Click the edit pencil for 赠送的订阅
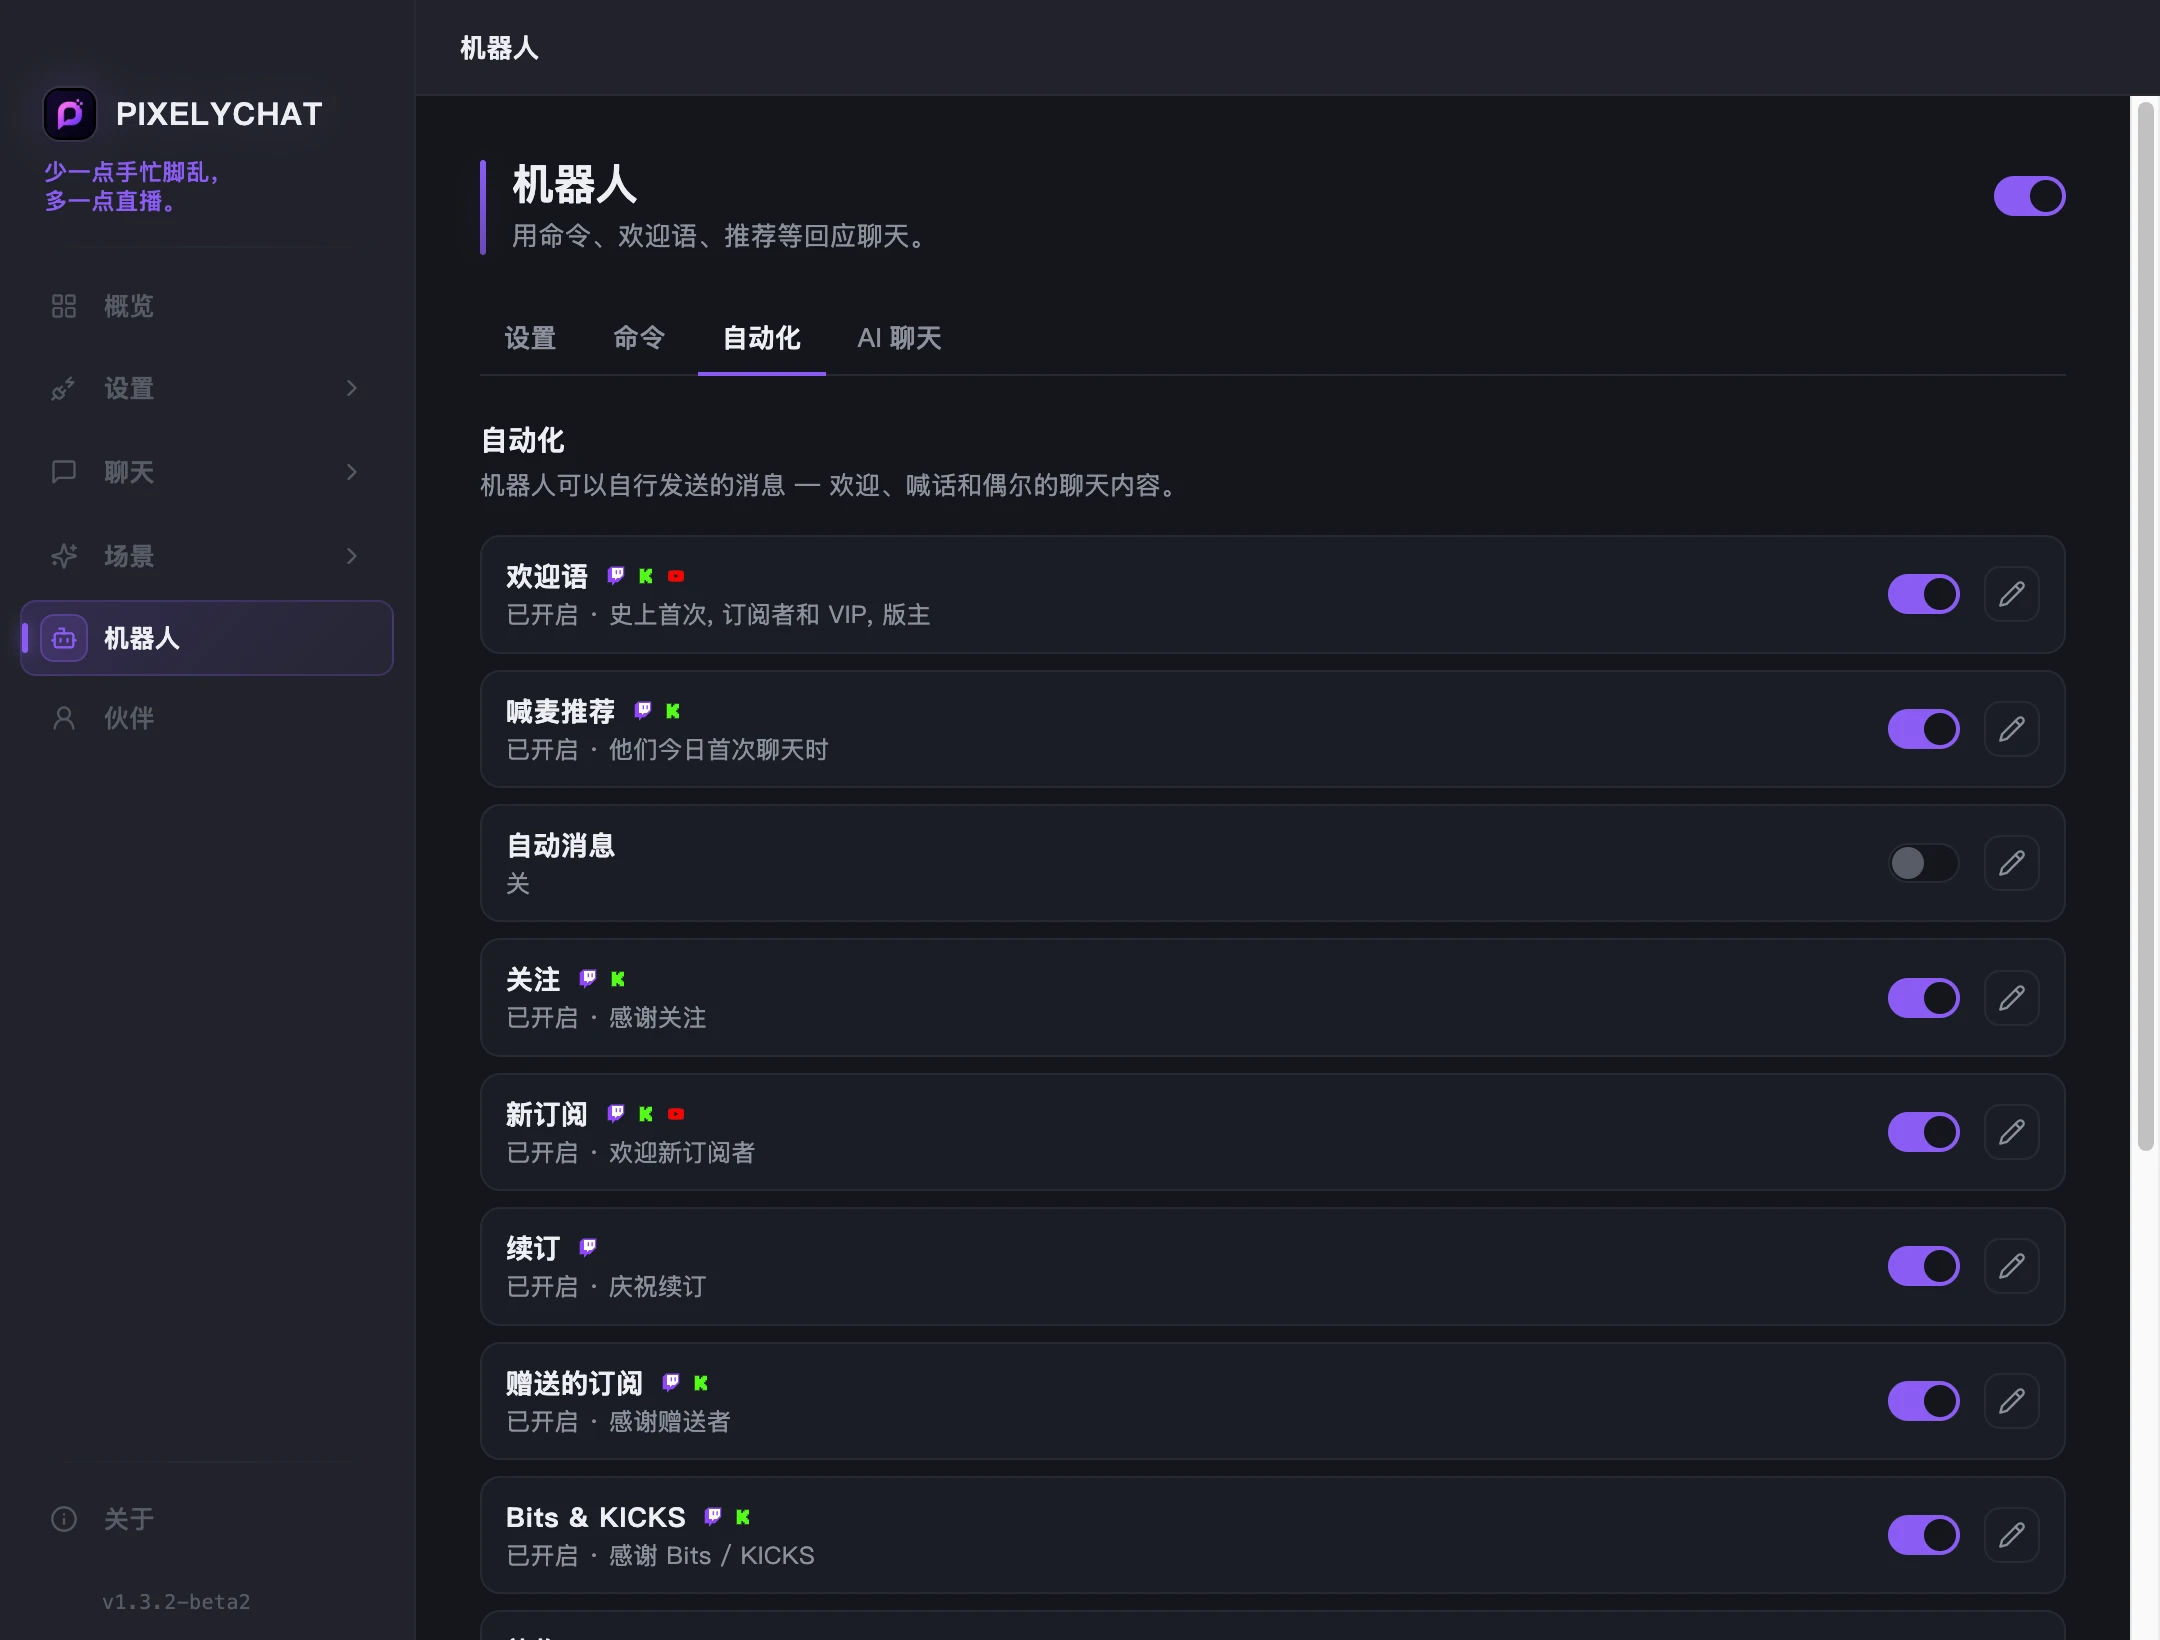Image resolution: width=2160 pixels, height=1640 pixels. click(x=2011, y=1401)
